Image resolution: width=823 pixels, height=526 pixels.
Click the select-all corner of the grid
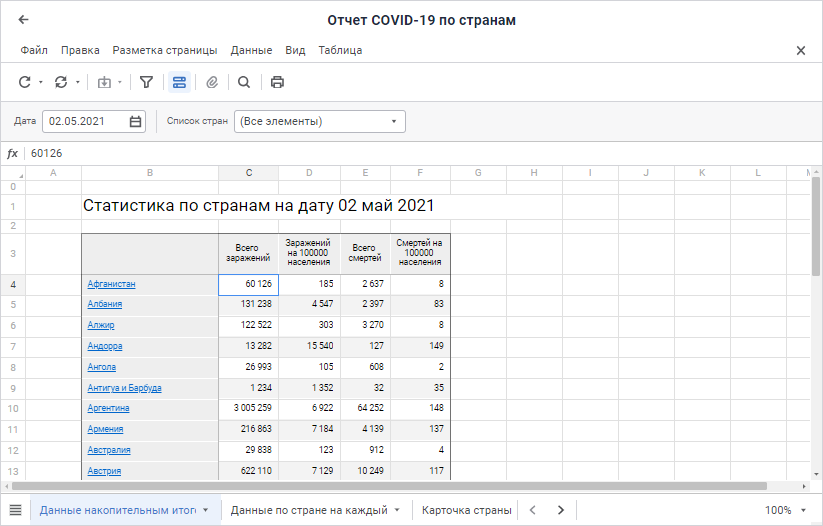coord(13,173)
